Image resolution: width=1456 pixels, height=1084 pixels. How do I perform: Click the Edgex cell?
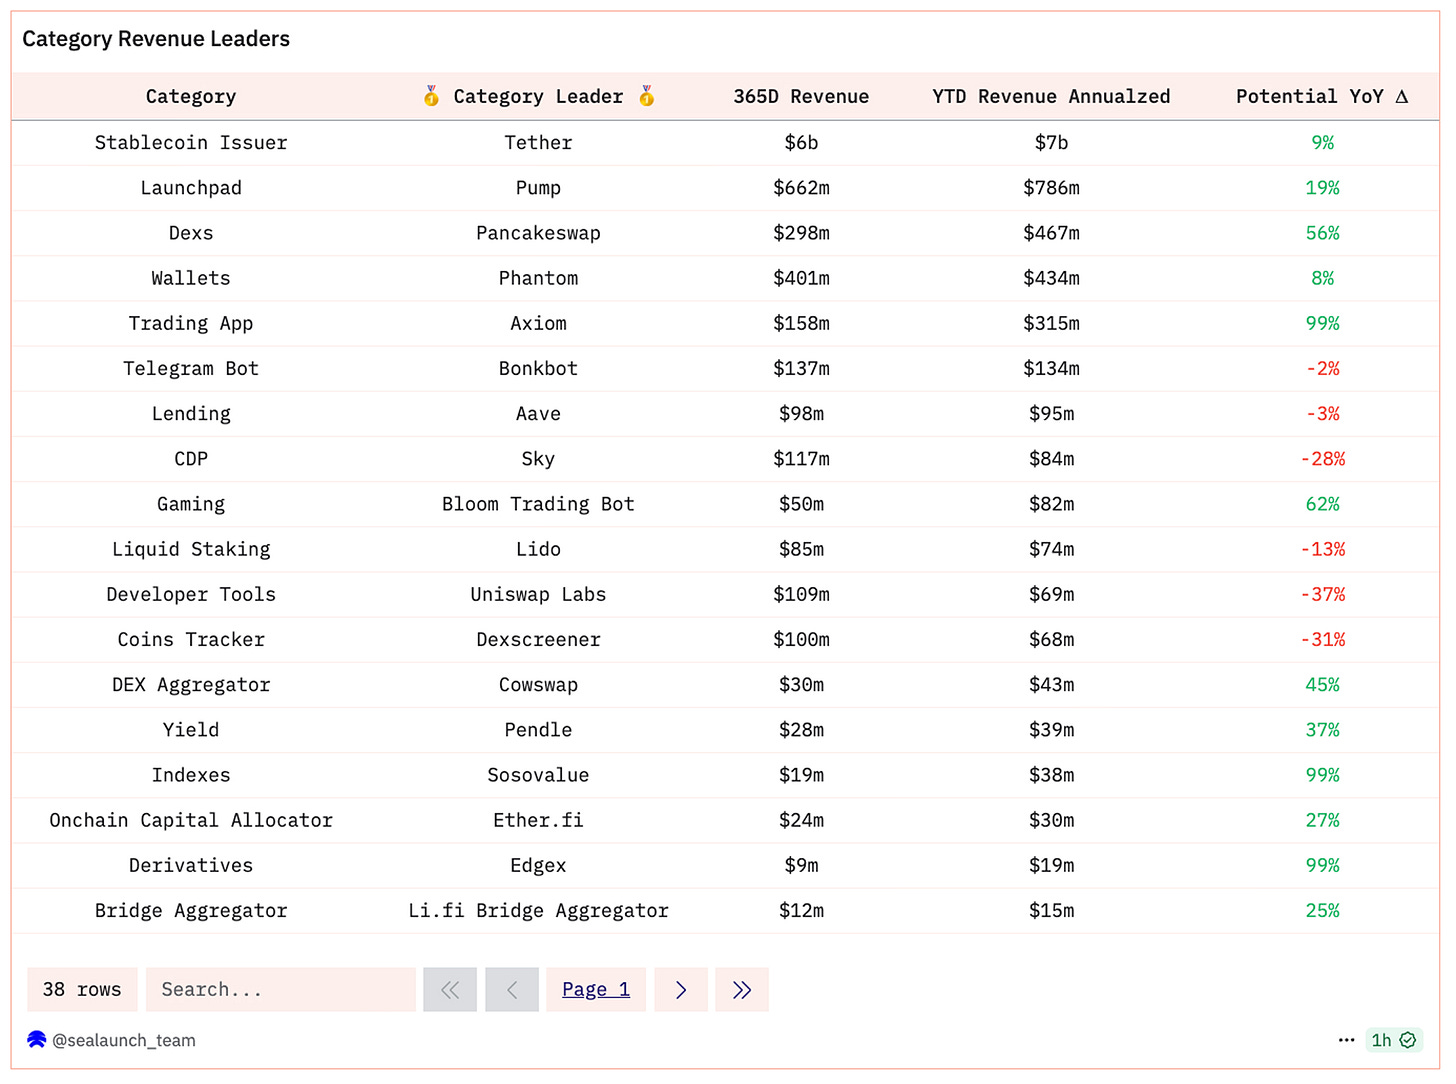click(538, 865)
